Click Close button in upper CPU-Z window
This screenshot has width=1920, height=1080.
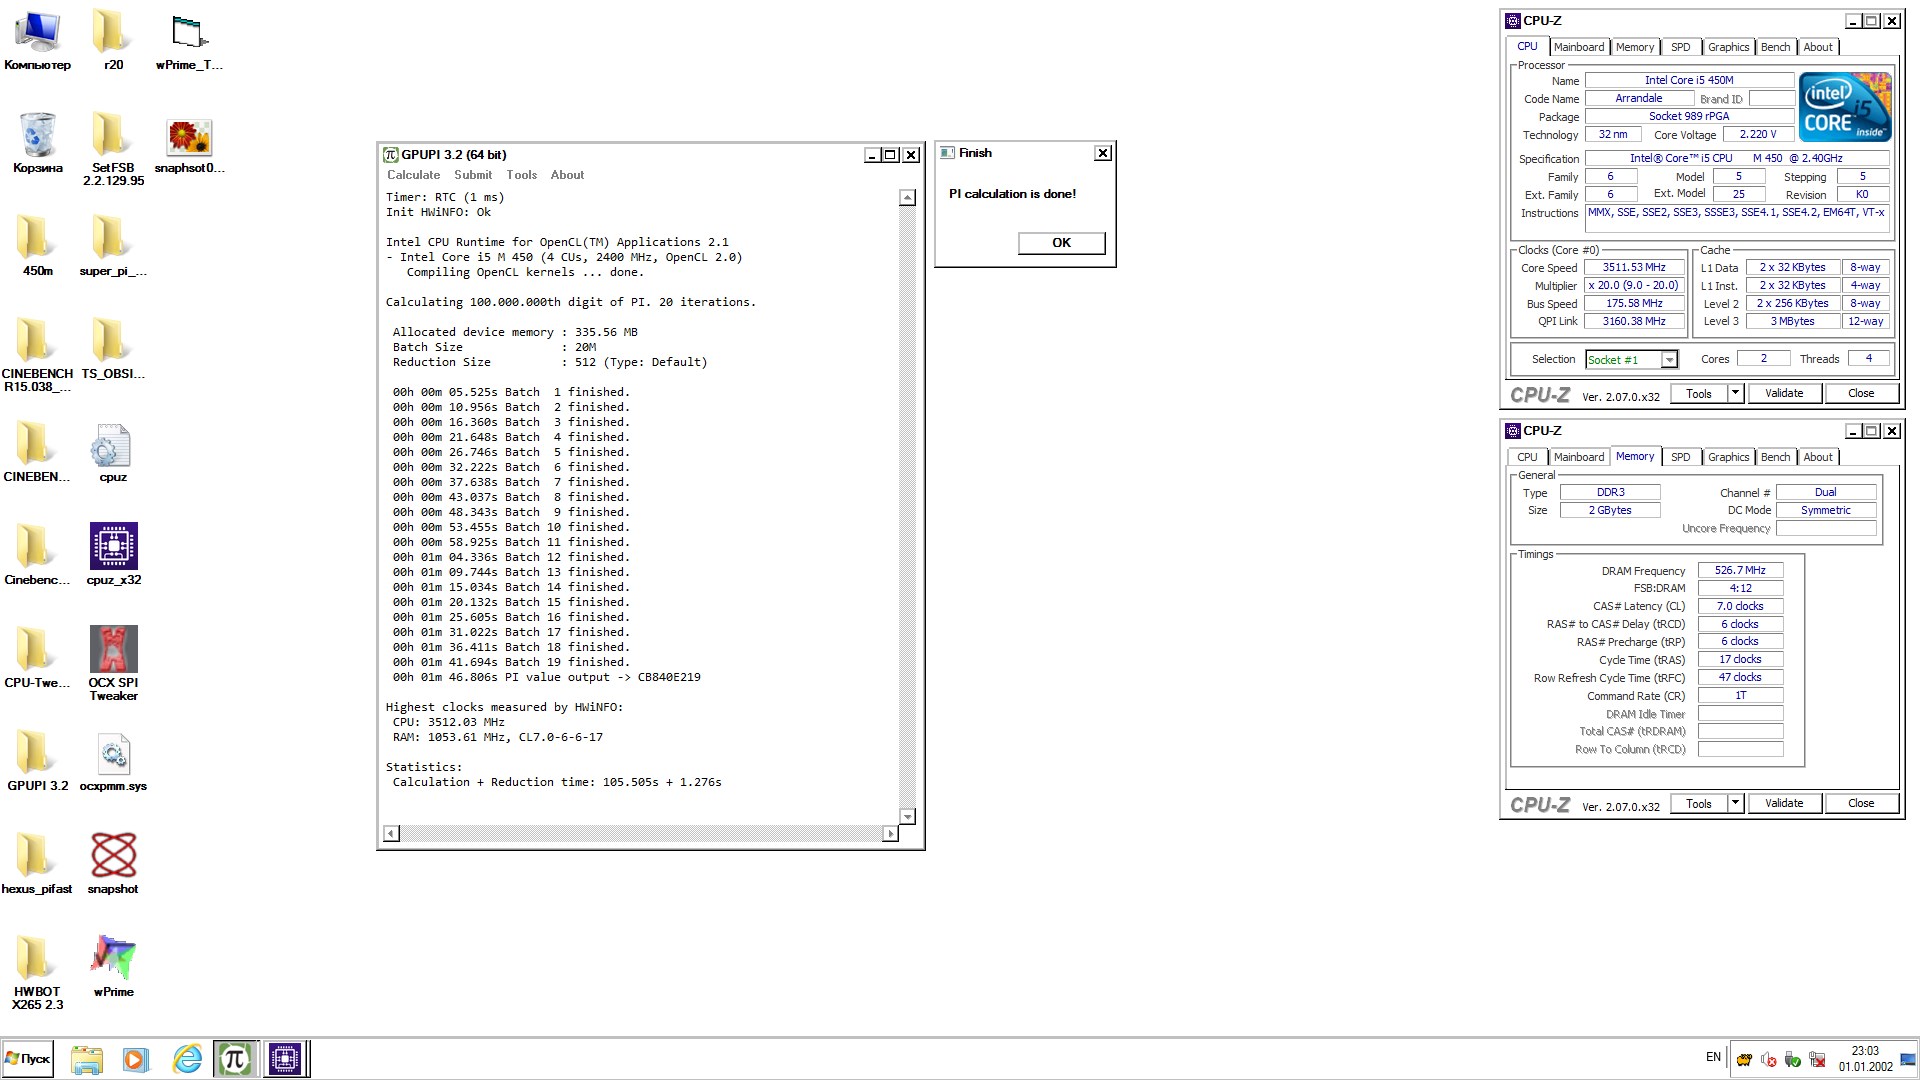tap(1861, 393)
